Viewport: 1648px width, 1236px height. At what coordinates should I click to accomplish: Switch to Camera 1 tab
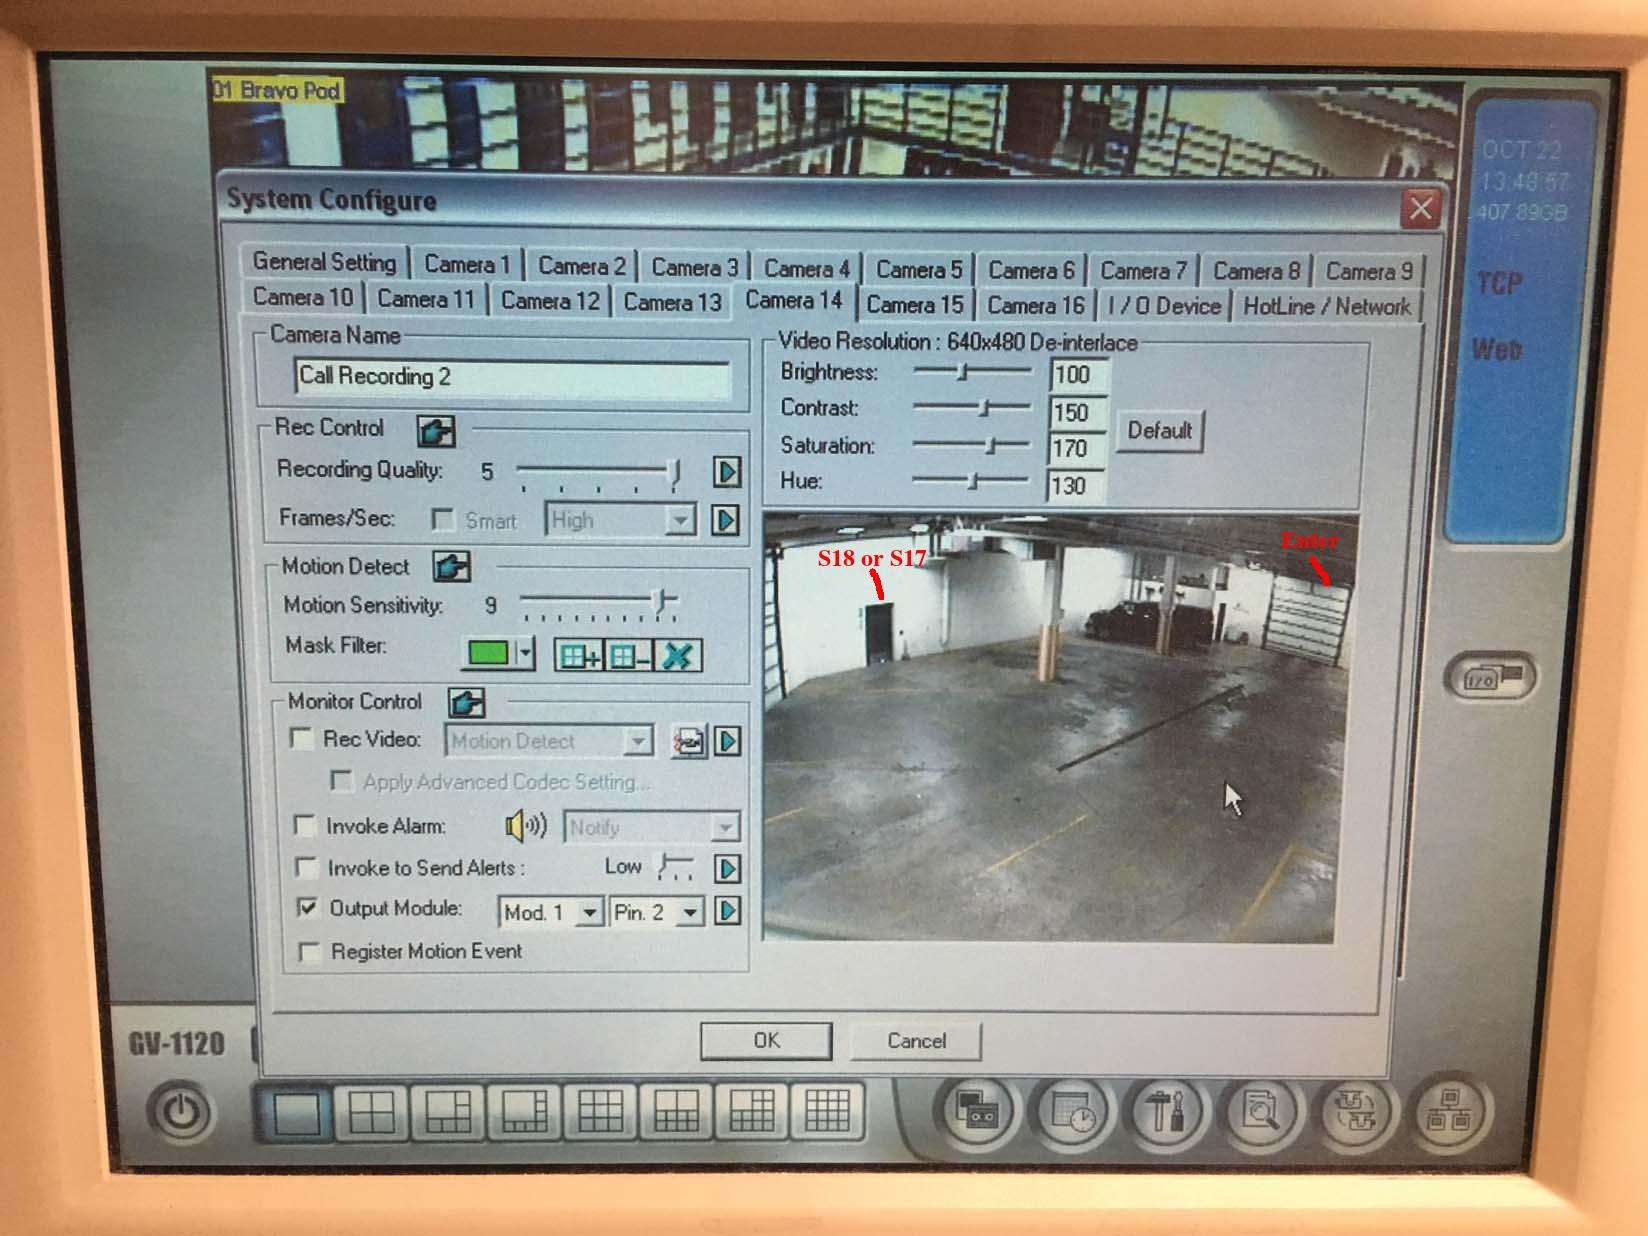467,264
